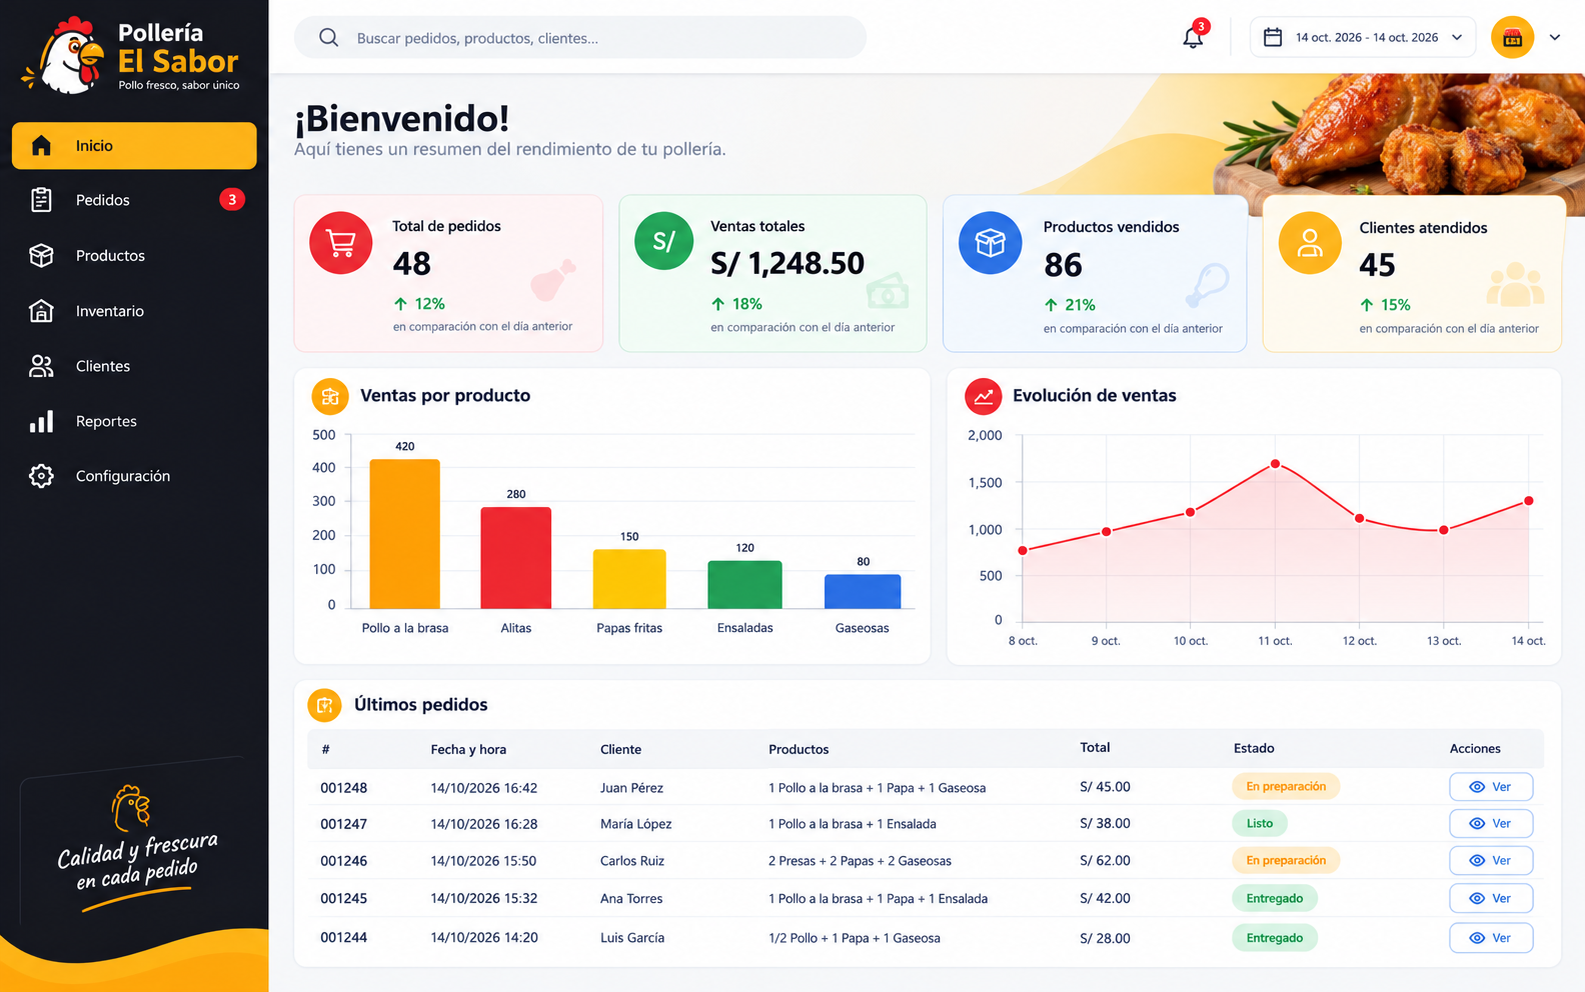Image resolution: width=1585 pixels, height=992 pixels.
Task: Click the Productos box icon in sidebar
Action: pos(41,255)
